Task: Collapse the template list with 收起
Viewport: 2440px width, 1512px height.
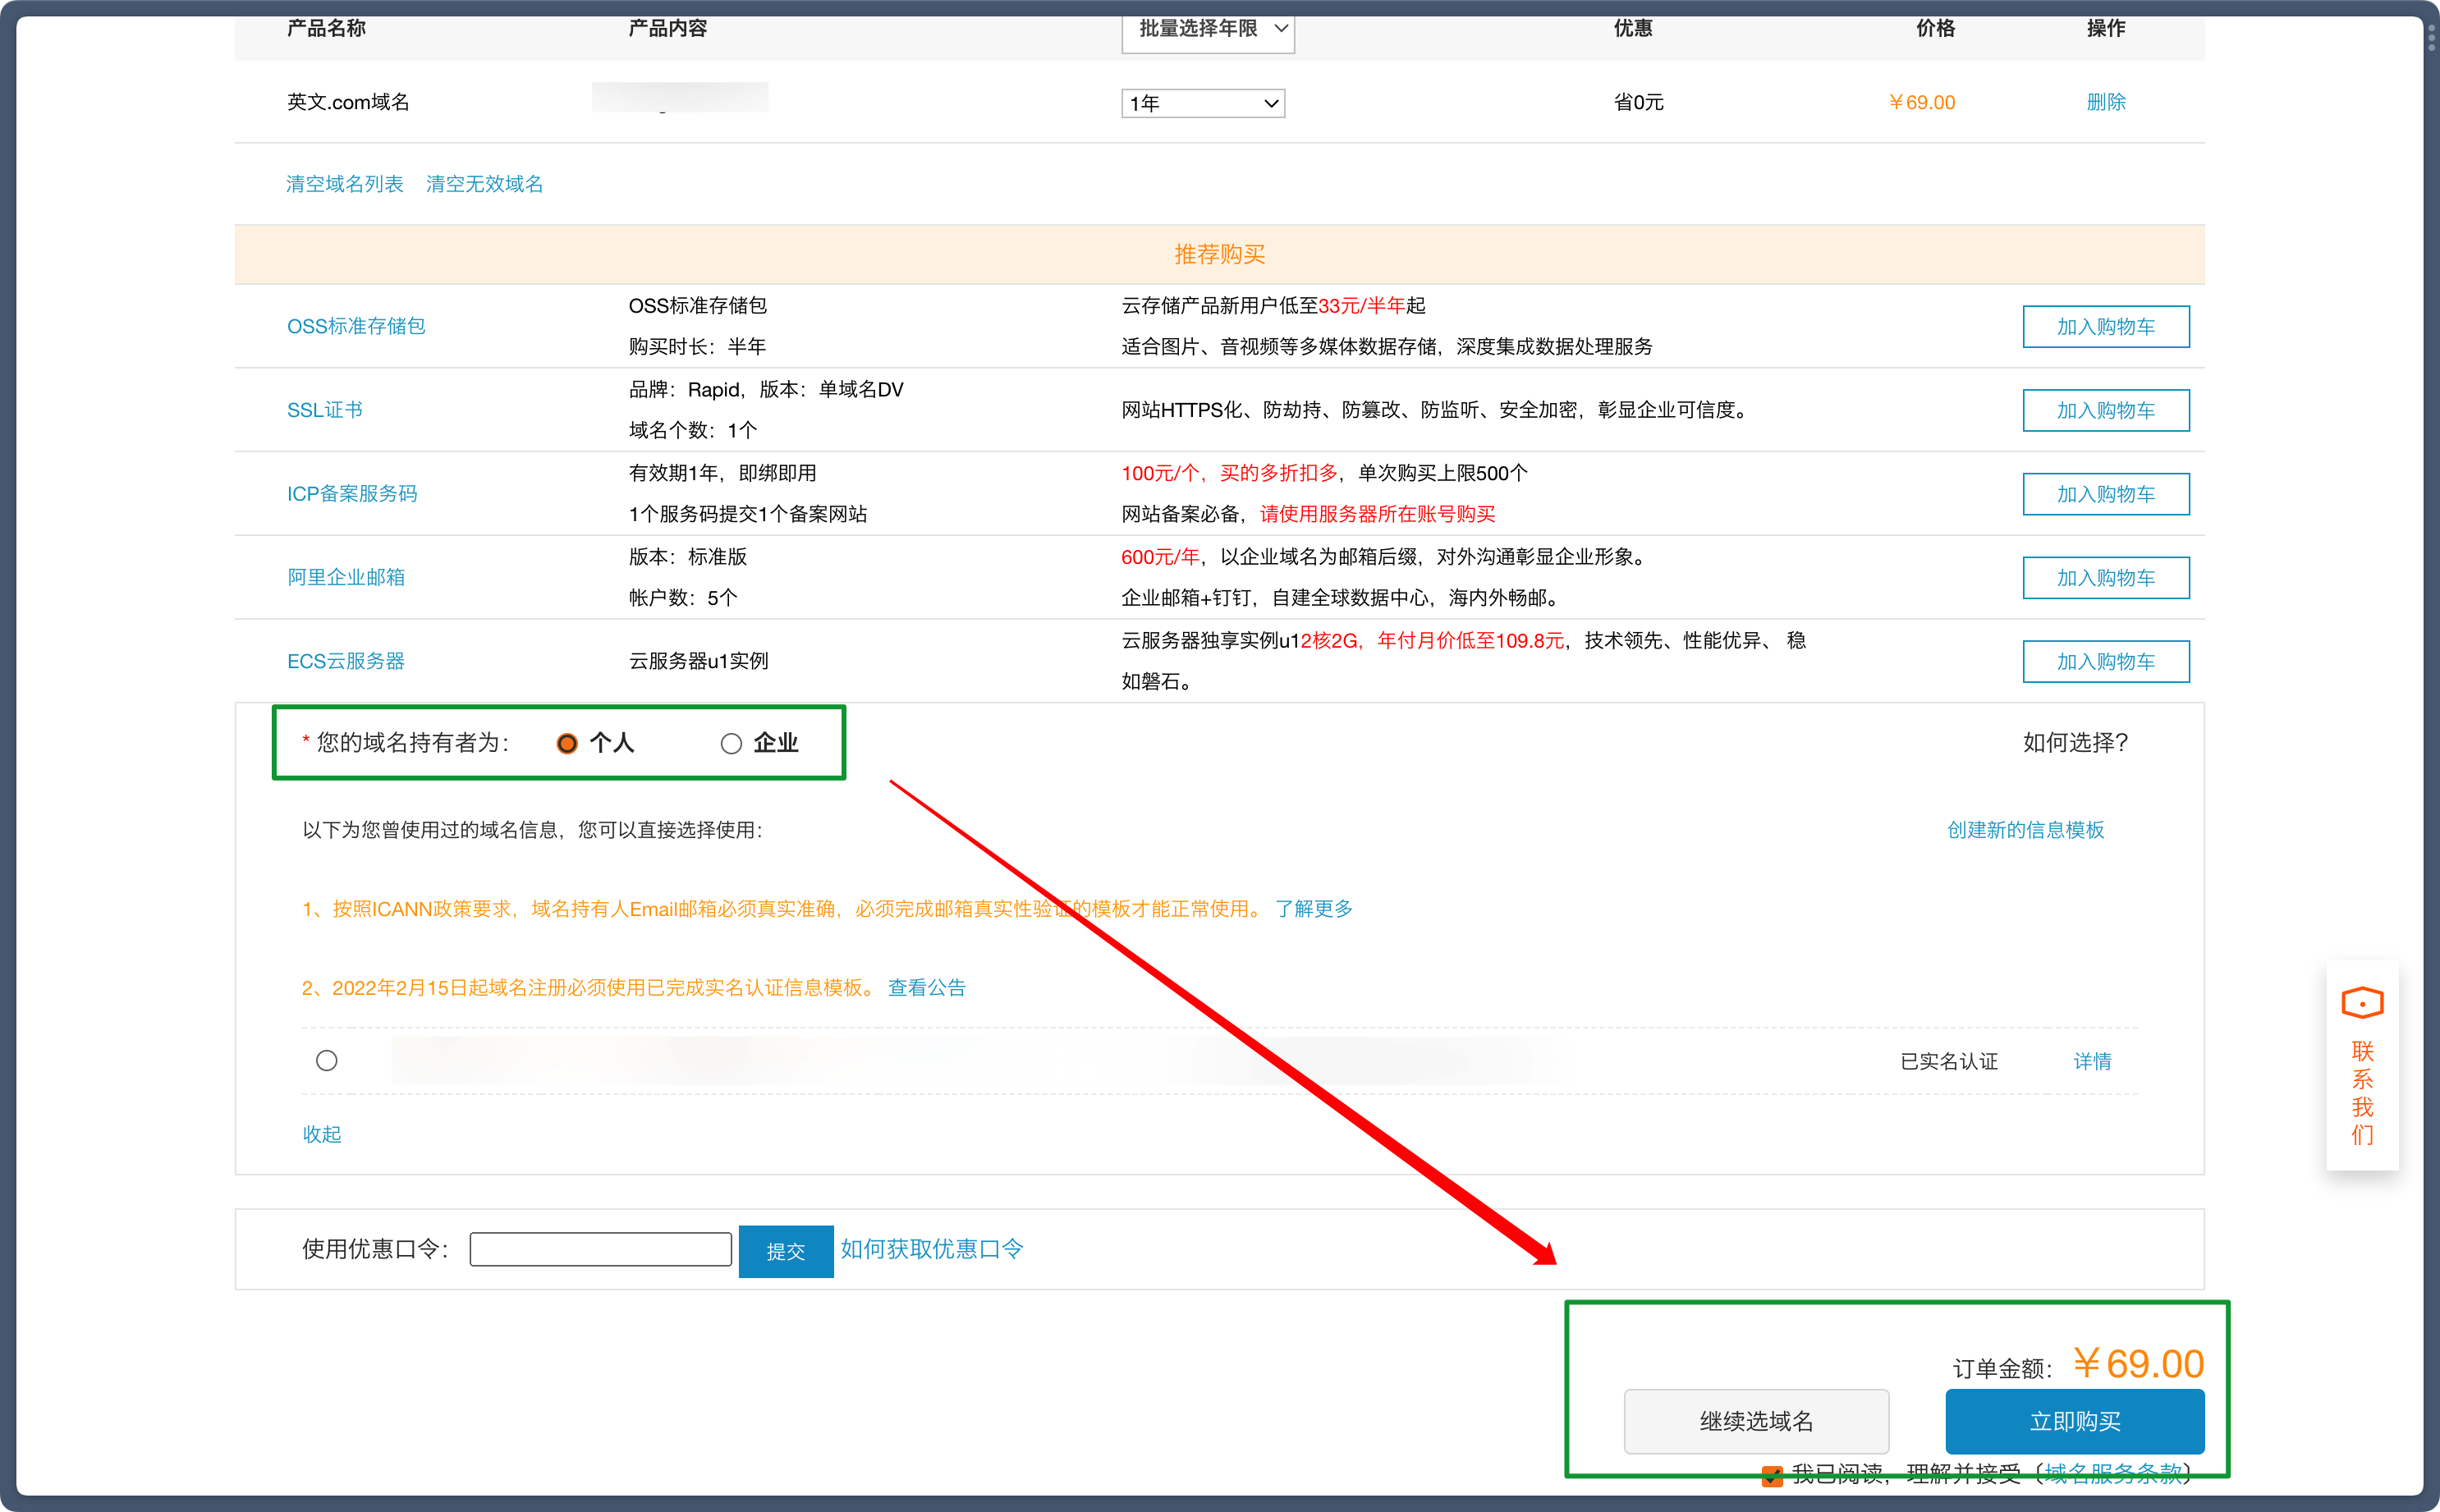Action: pyautogui.click(x=321, y=1134)
